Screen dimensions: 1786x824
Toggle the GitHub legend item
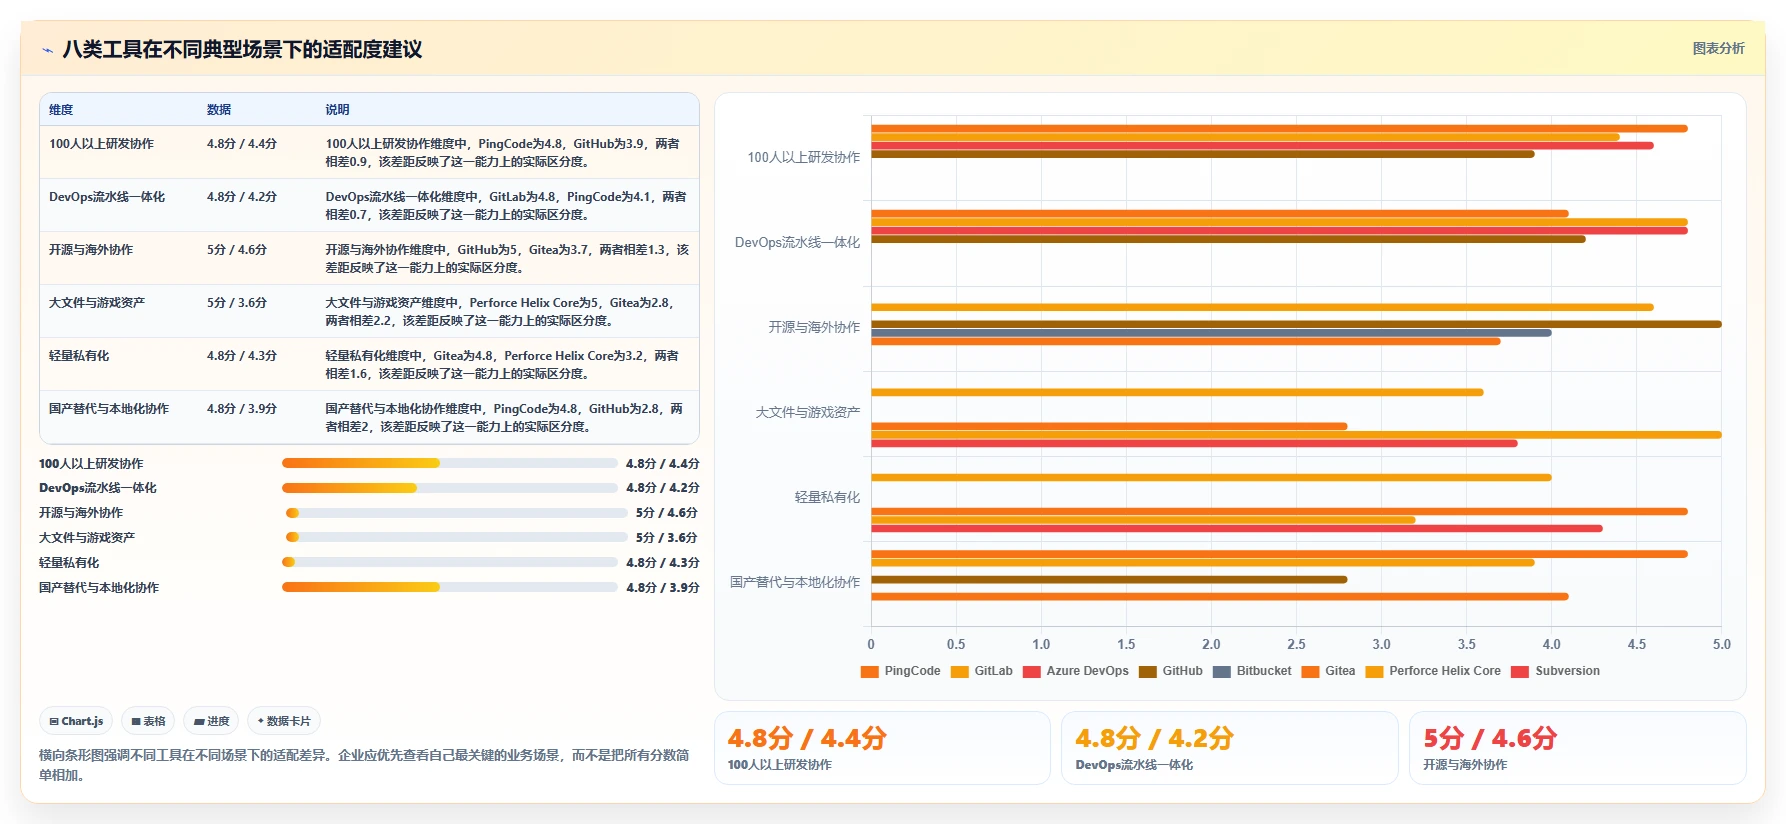click(1170, 671)
